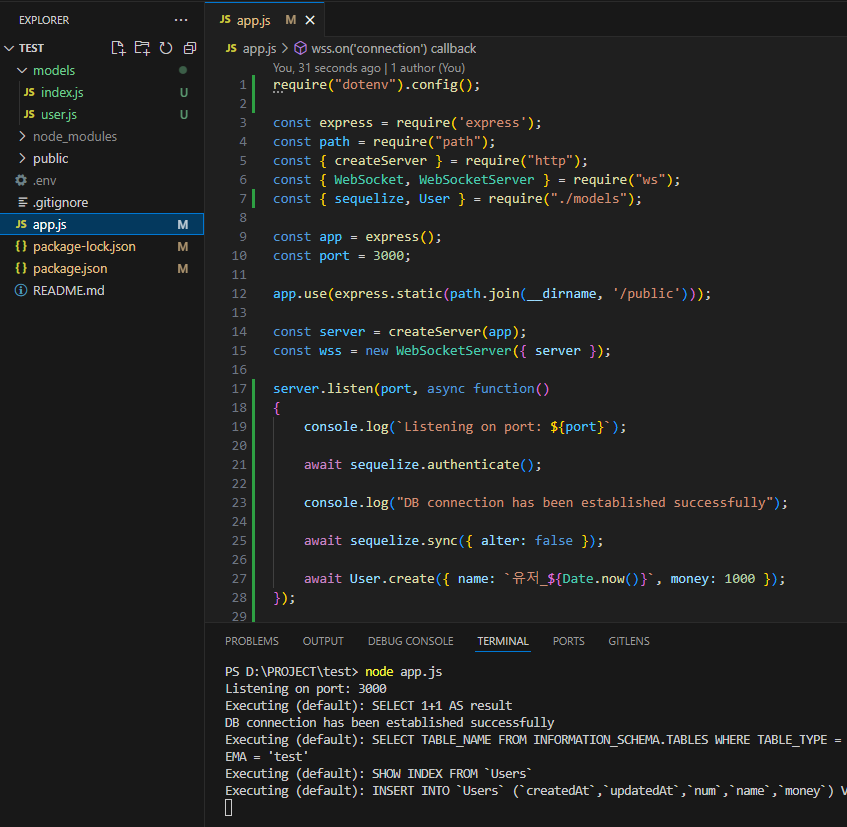Open the .env file
The width and height of the screenshot is (847, 827).
point(44,180)
